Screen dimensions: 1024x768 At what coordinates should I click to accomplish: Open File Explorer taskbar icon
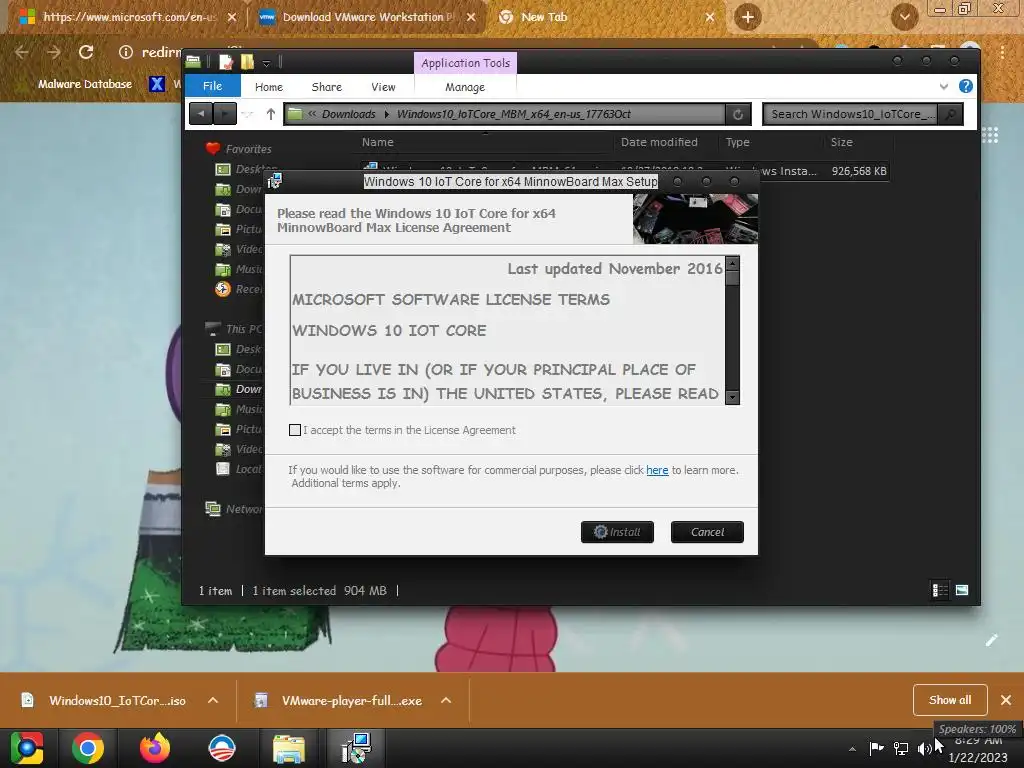point(288,748)
